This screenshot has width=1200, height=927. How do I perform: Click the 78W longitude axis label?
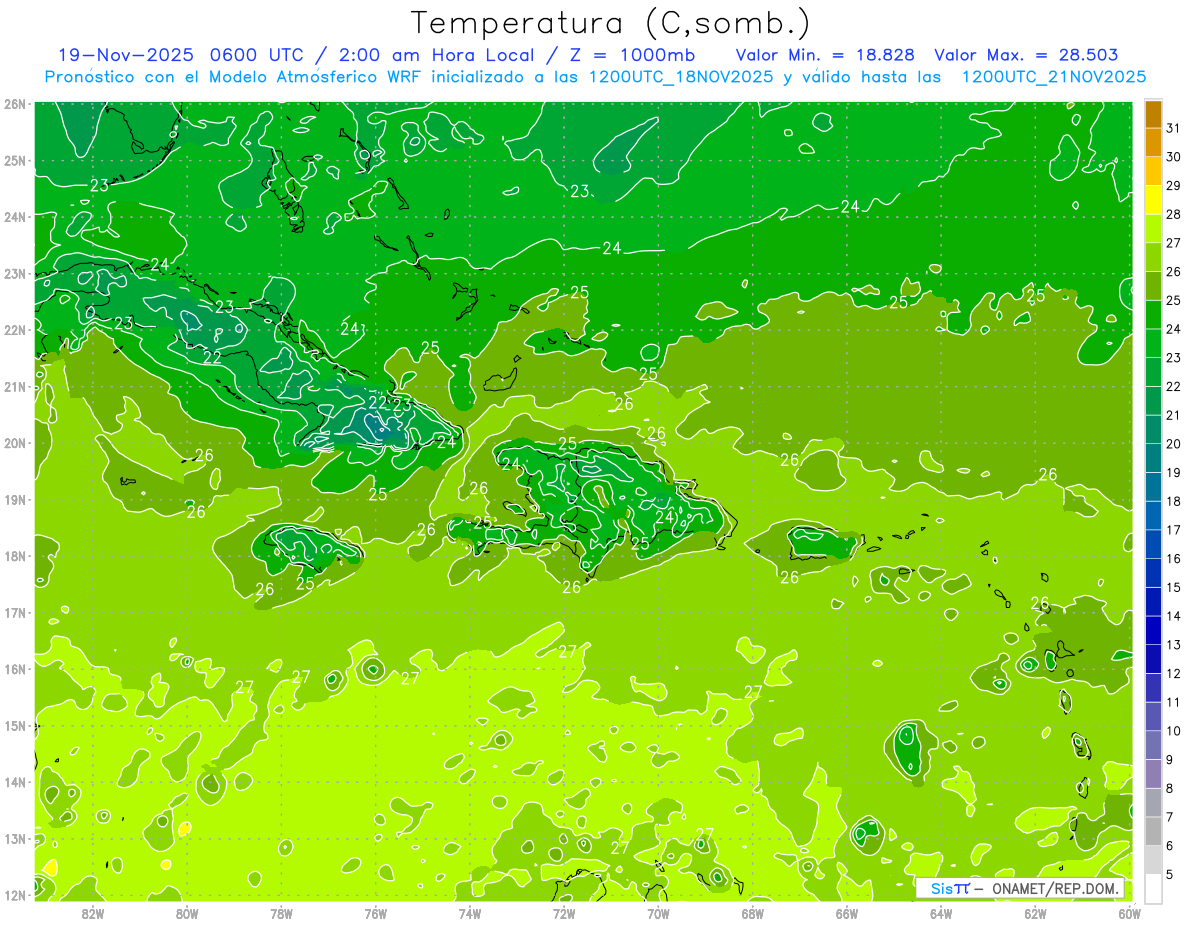[x=281, y=913]
